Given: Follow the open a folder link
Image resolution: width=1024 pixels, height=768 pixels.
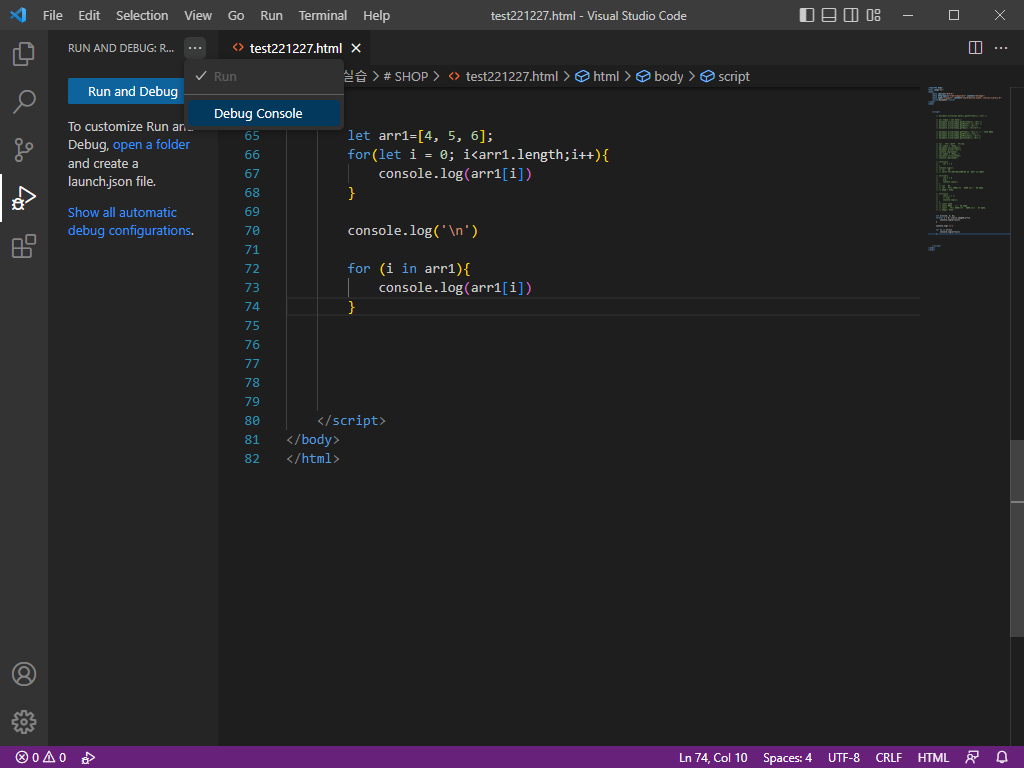Looking at the screenshot, I should pyautogui.click(x=152, y=144).
